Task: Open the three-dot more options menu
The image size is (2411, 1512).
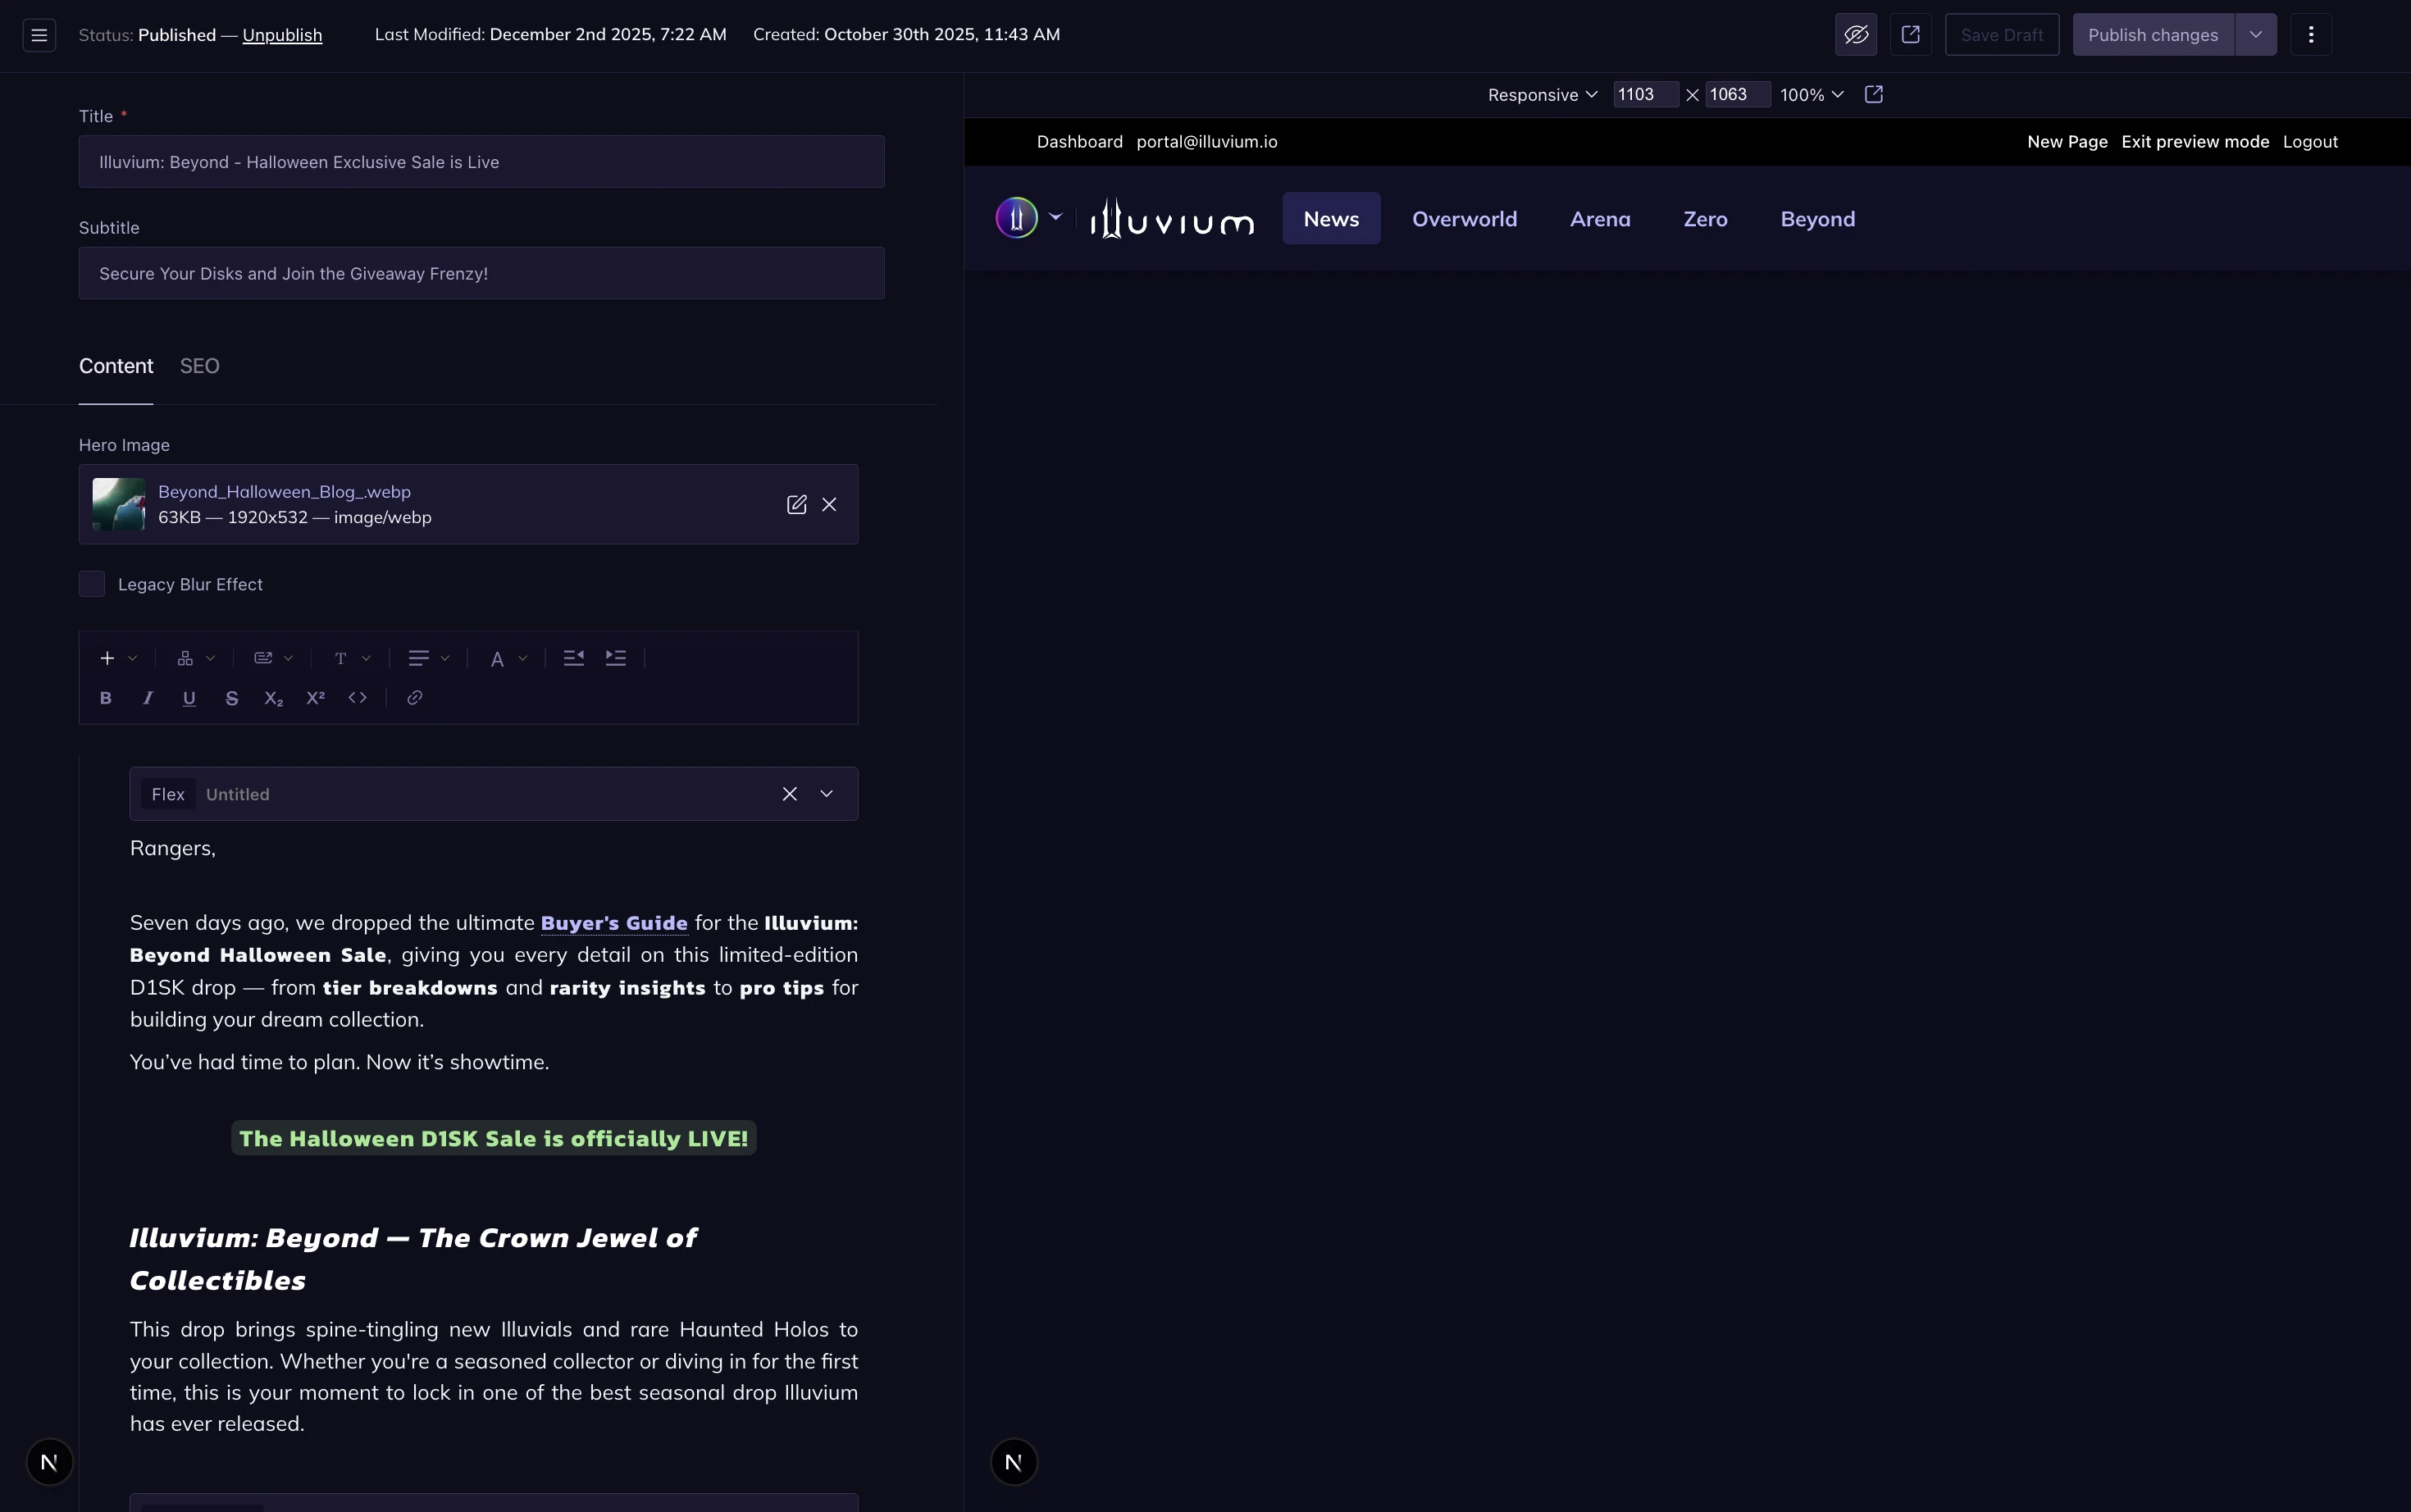Action: pyautogui.click(x=2311, y=35)
